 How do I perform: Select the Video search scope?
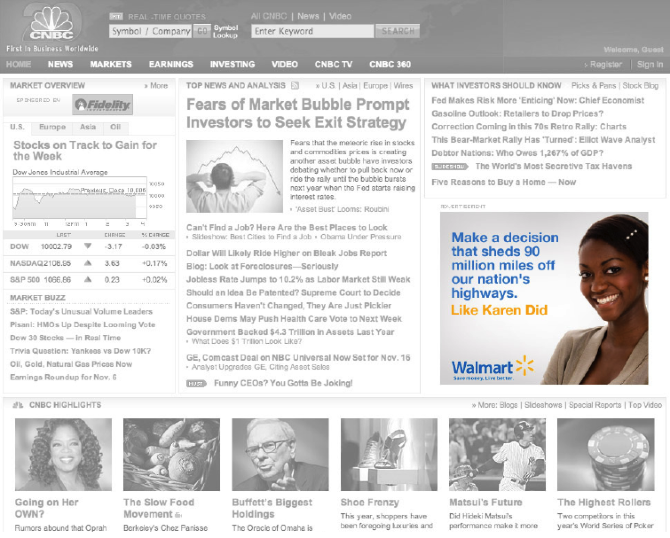coord(340,16)
